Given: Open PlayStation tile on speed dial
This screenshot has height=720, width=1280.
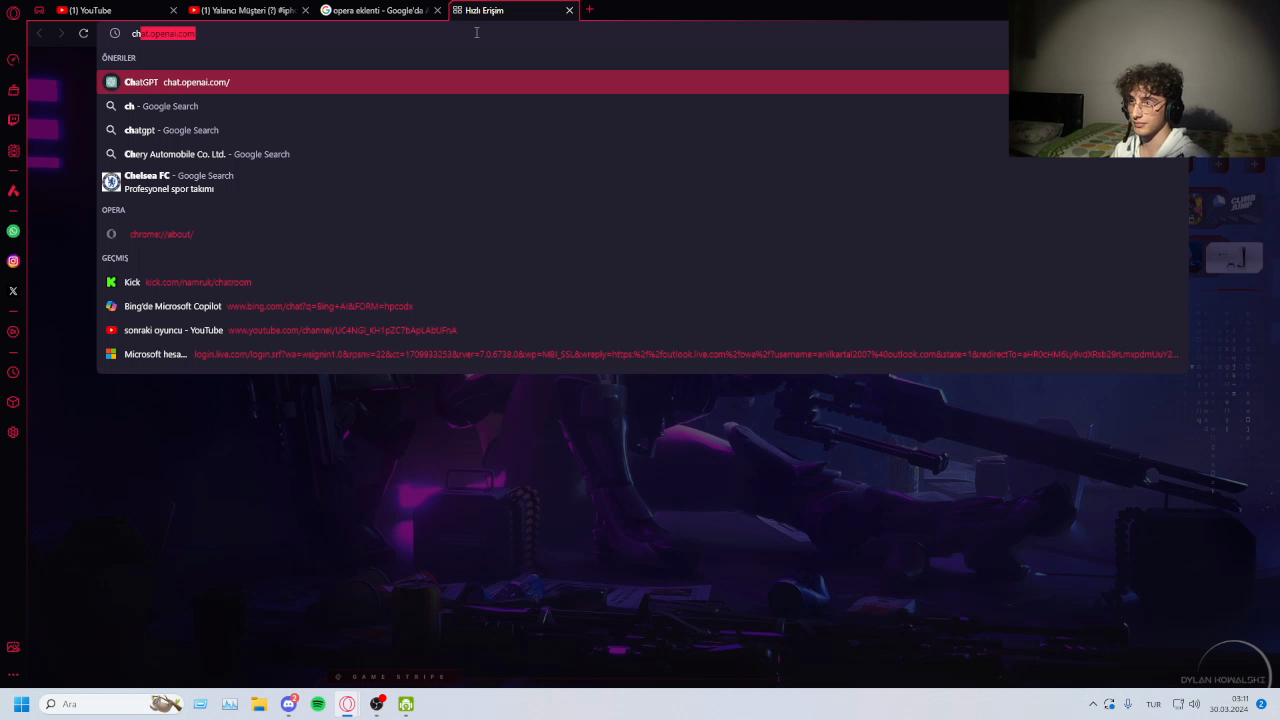Looking at the screenshot, I should click(1233, 258).
